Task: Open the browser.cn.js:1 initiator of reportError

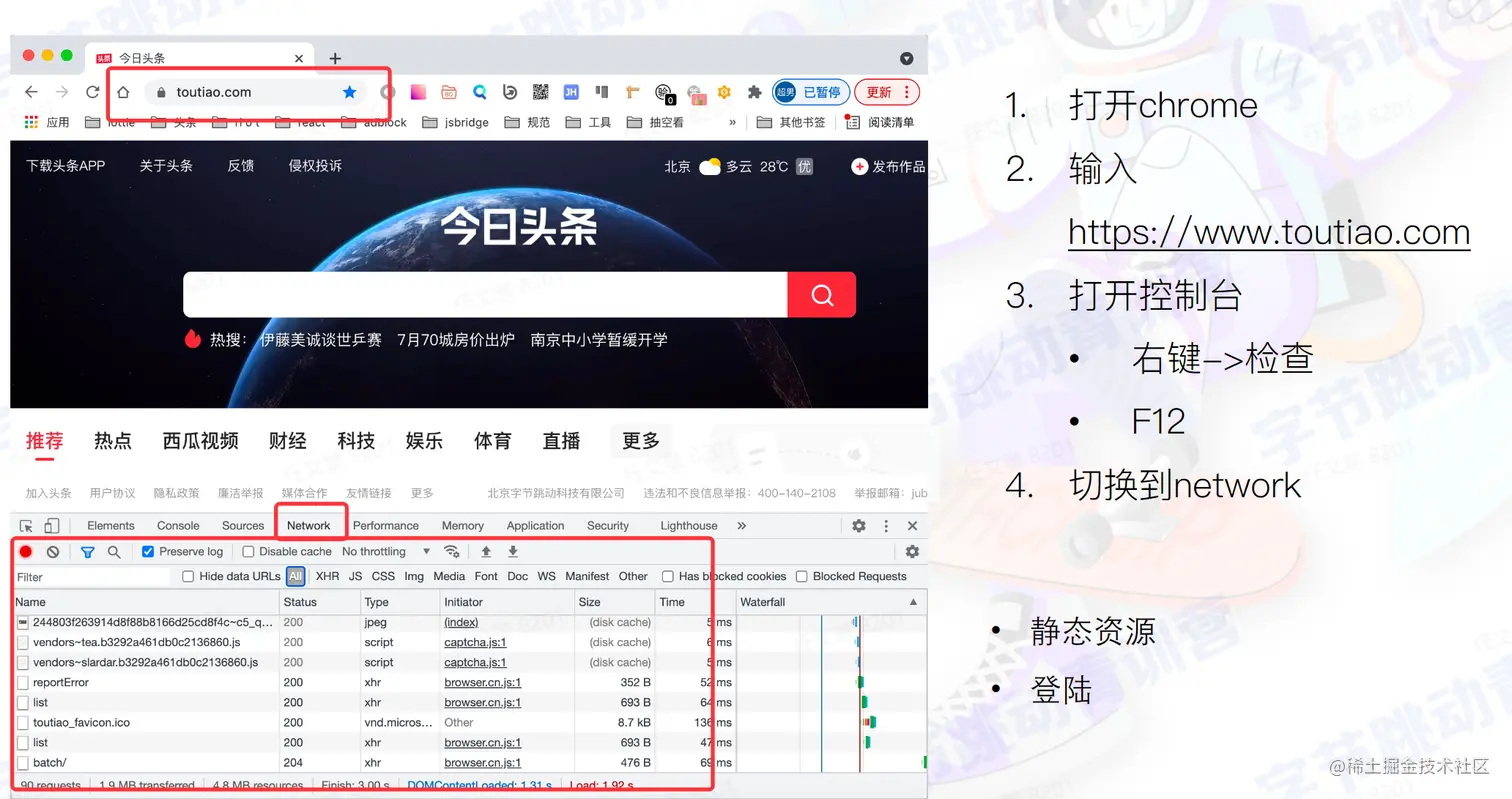Action: (483, 682)
